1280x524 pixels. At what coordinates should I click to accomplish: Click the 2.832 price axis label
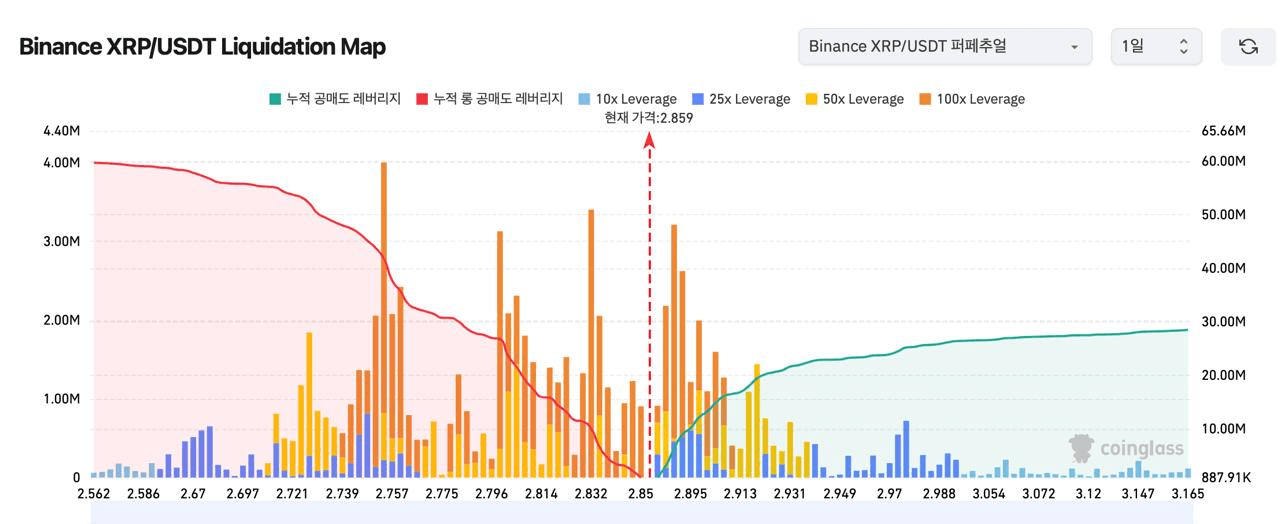pos(591,493)
